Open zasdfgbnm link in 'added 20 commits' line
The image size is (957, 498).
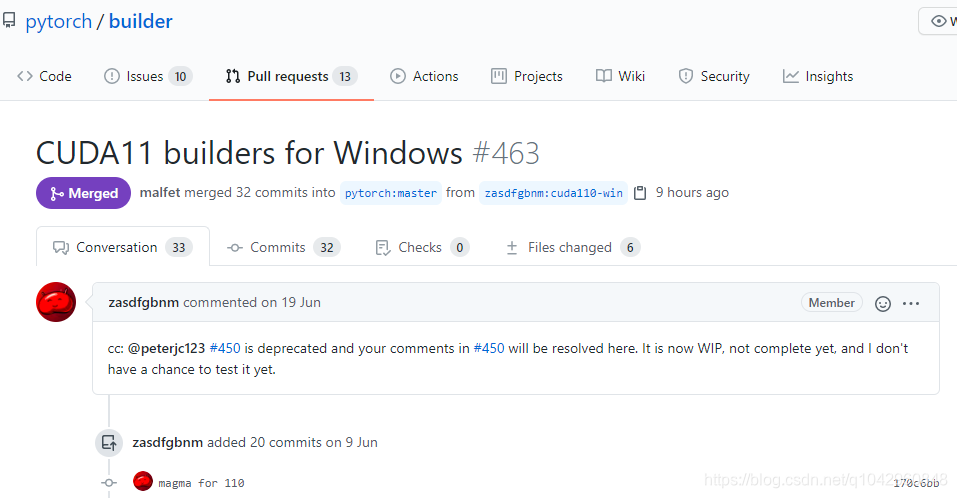168,442
